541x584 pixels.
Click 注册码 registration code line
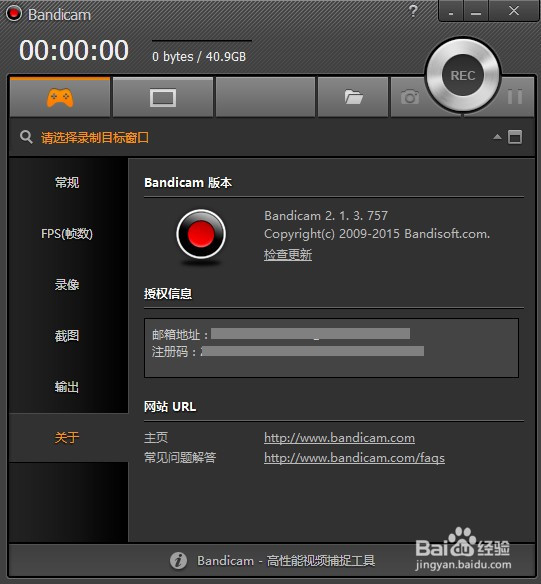coord(288,351)
